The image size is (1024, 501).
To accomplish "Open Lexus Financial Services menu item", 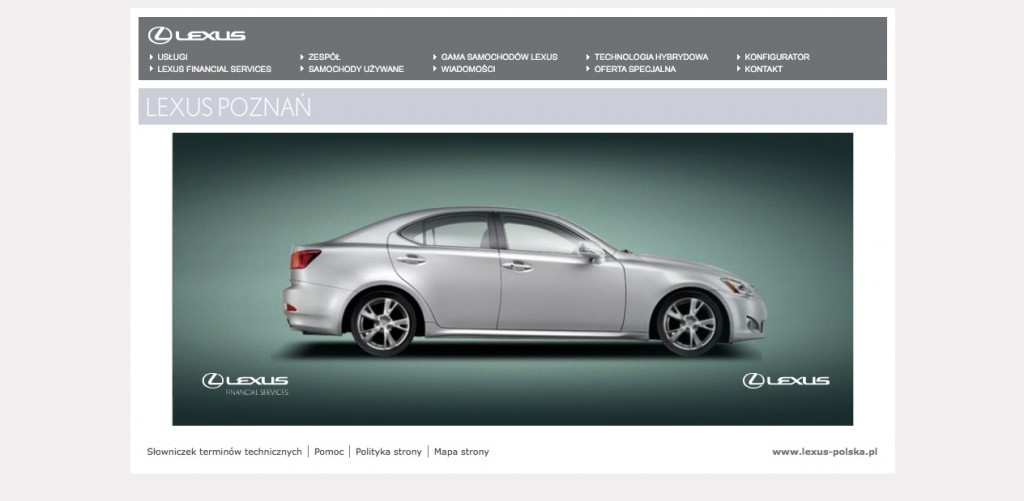I will (x=214, y=69).
